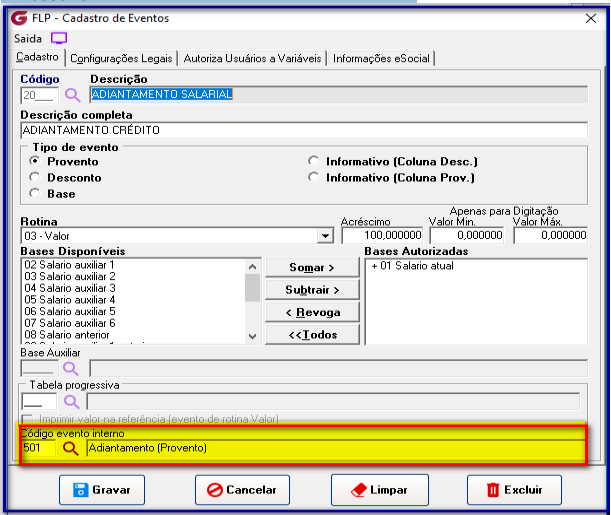Click the Bases Disponíveis scrollbar thumb

tap(253, 288)
